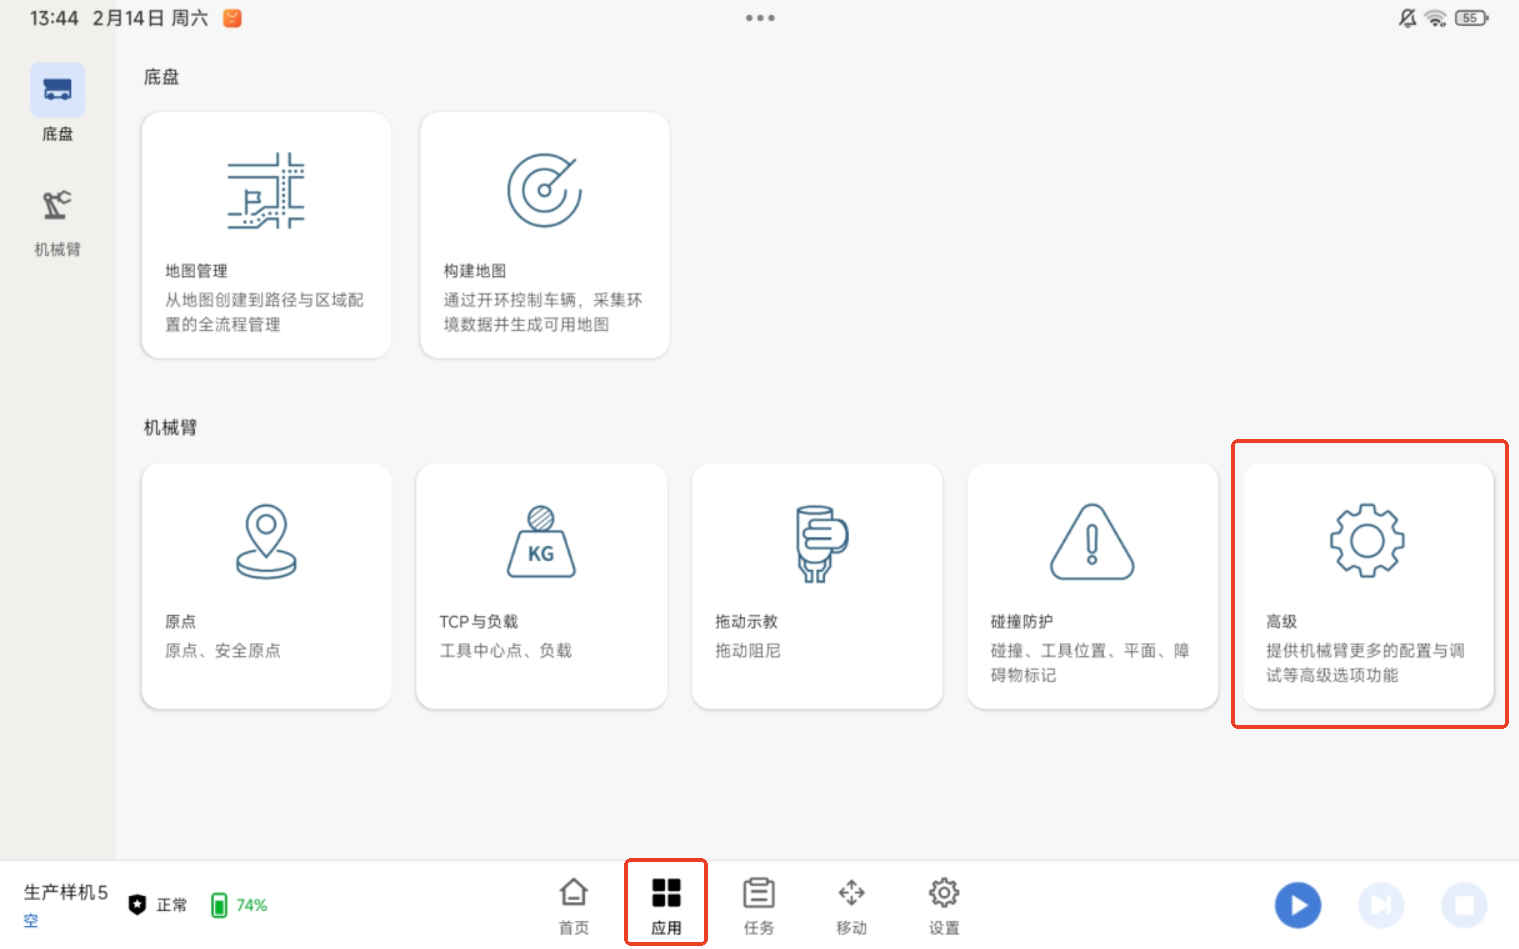Switch to the 任务 tasks tab

click(759, 905)
